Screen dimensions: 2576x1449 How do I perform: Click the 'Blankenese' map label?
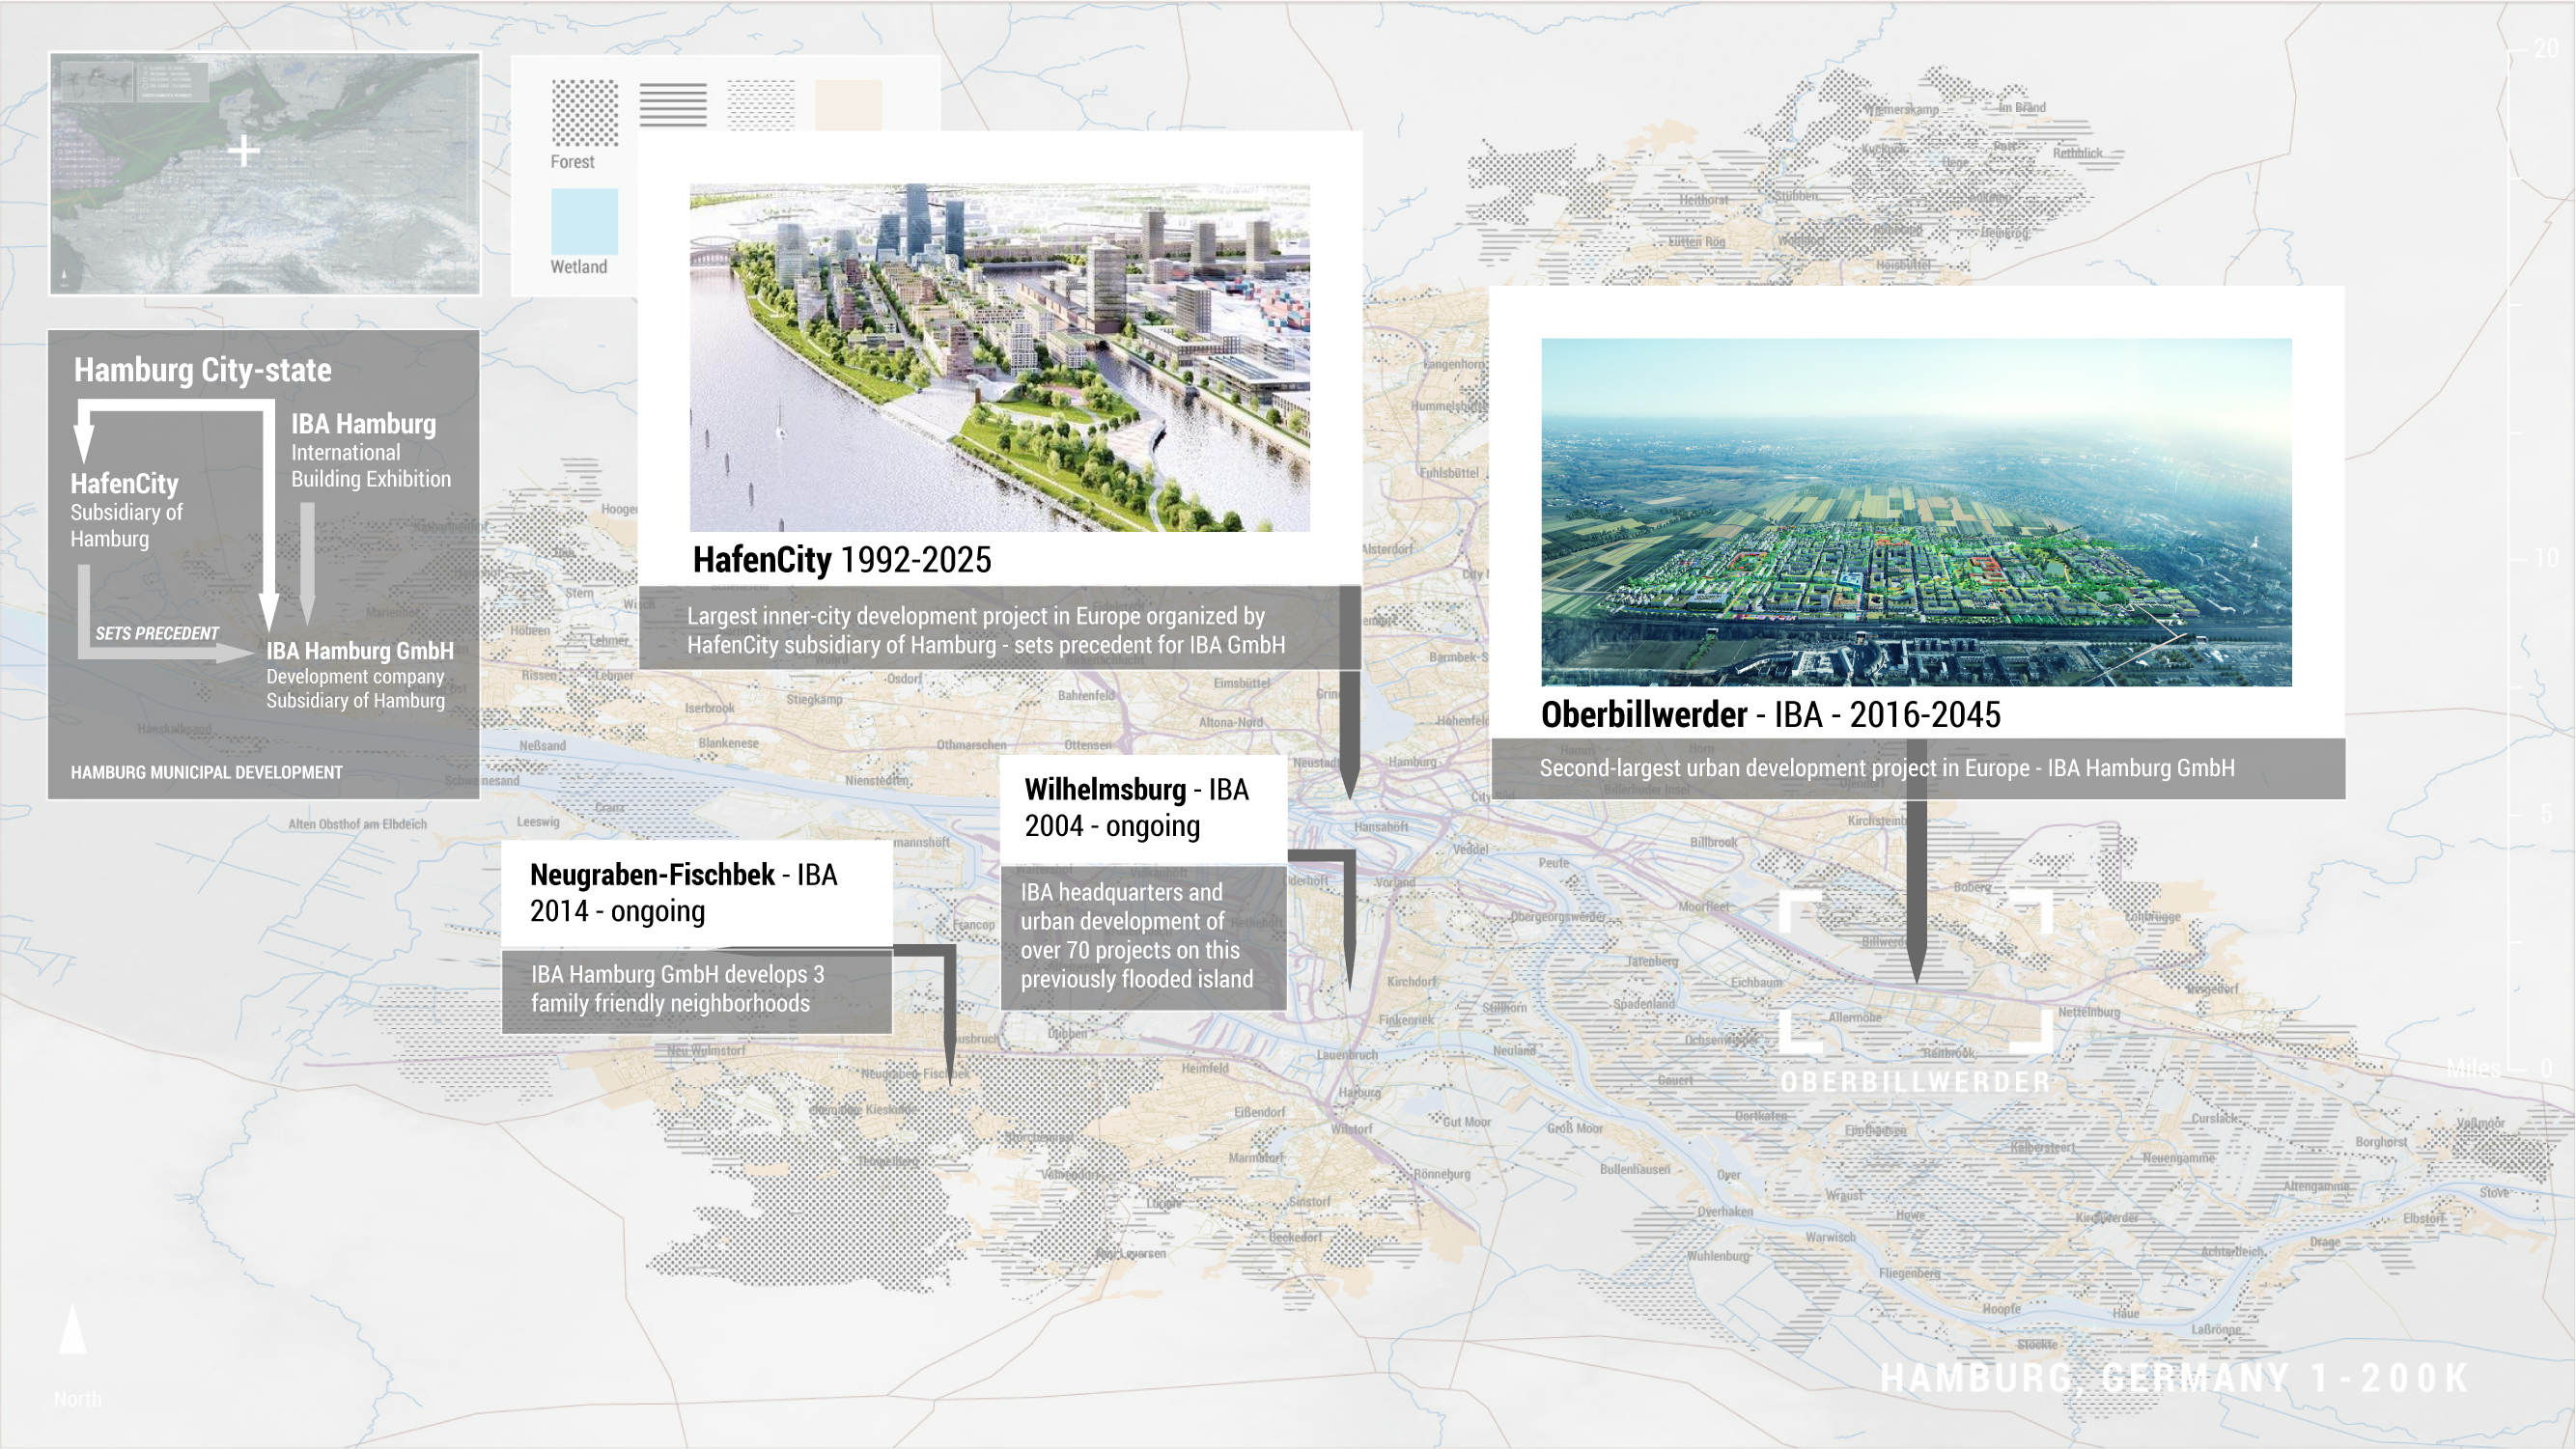(x=728, y=743)
